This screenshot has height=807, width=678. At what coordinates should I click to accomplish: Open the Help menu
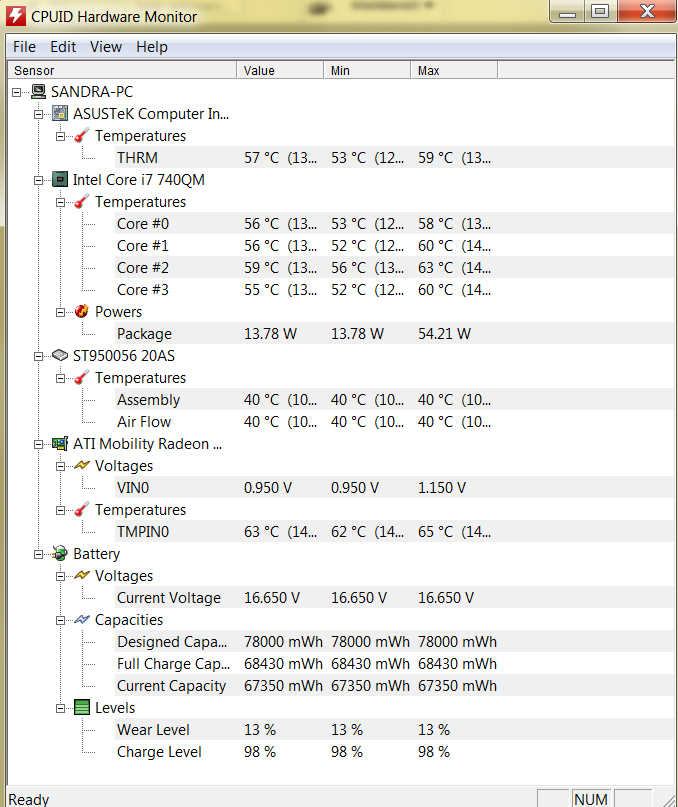152,47
